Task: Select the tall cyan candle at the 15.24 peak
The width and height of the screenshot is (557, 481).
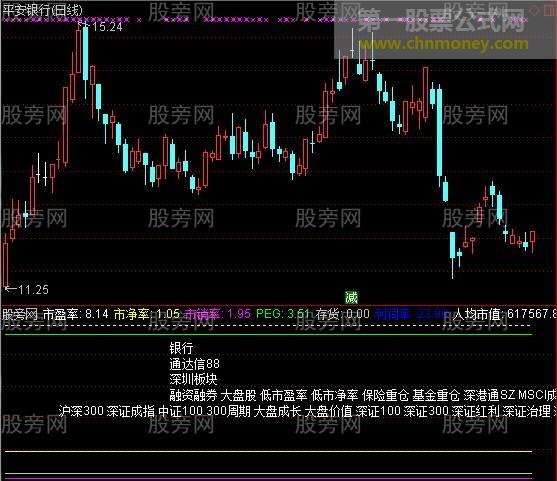Action: click(x=86, y=53)
